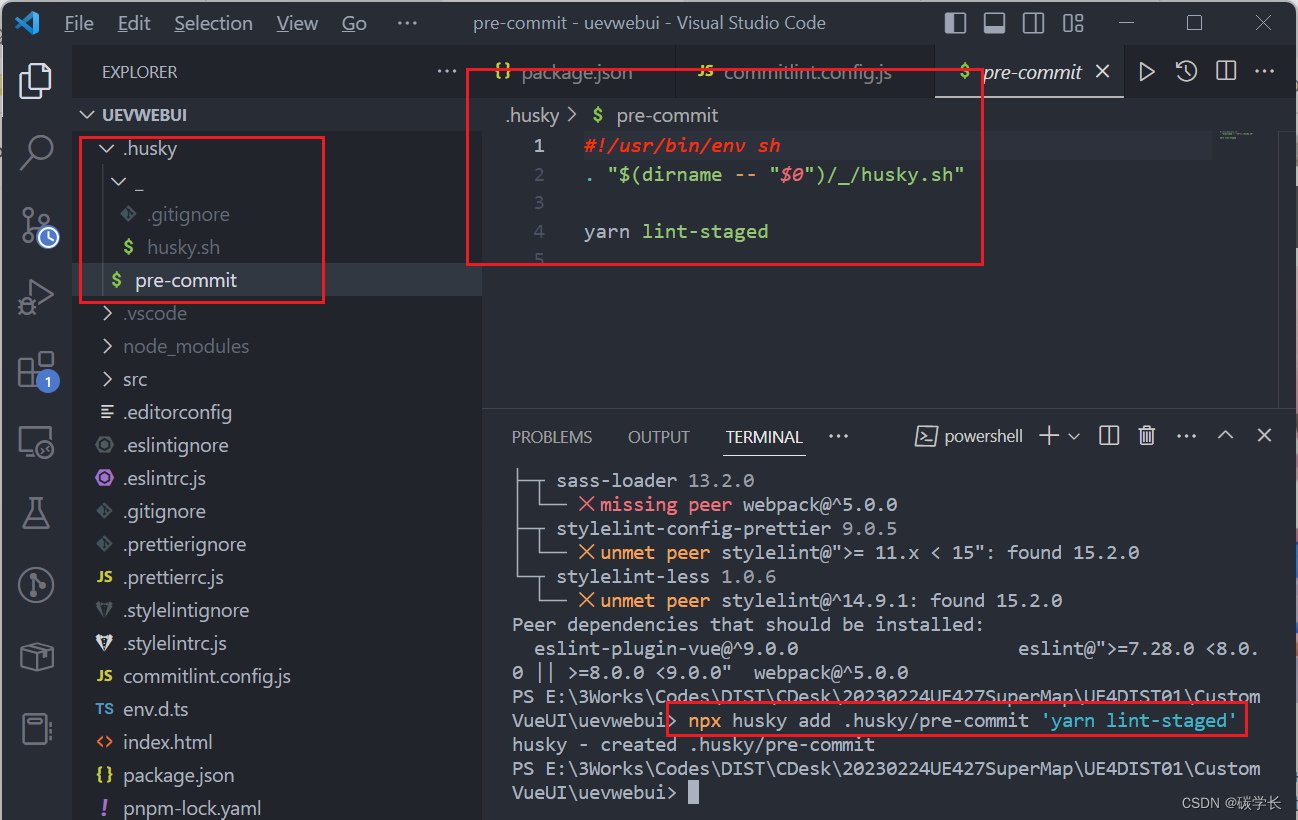Switch to package.json editor tab
The height and width of the screenshot is (820, 1298).
[577, 72]
